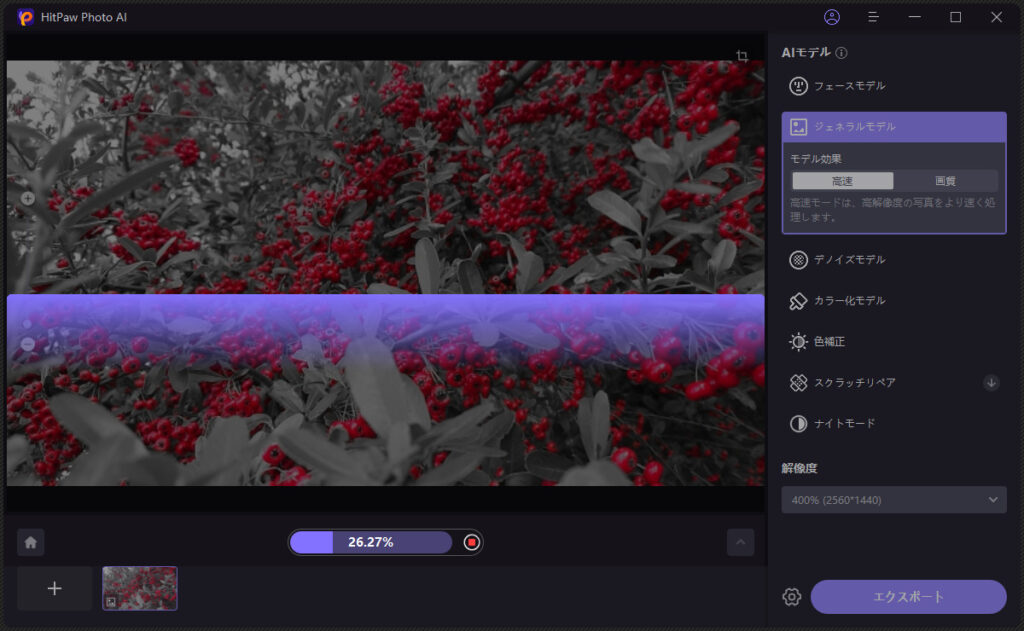Zoom in using the plus icon
Image resolution: width=1024 pixels, height=631 pixels.
(27, 198)
